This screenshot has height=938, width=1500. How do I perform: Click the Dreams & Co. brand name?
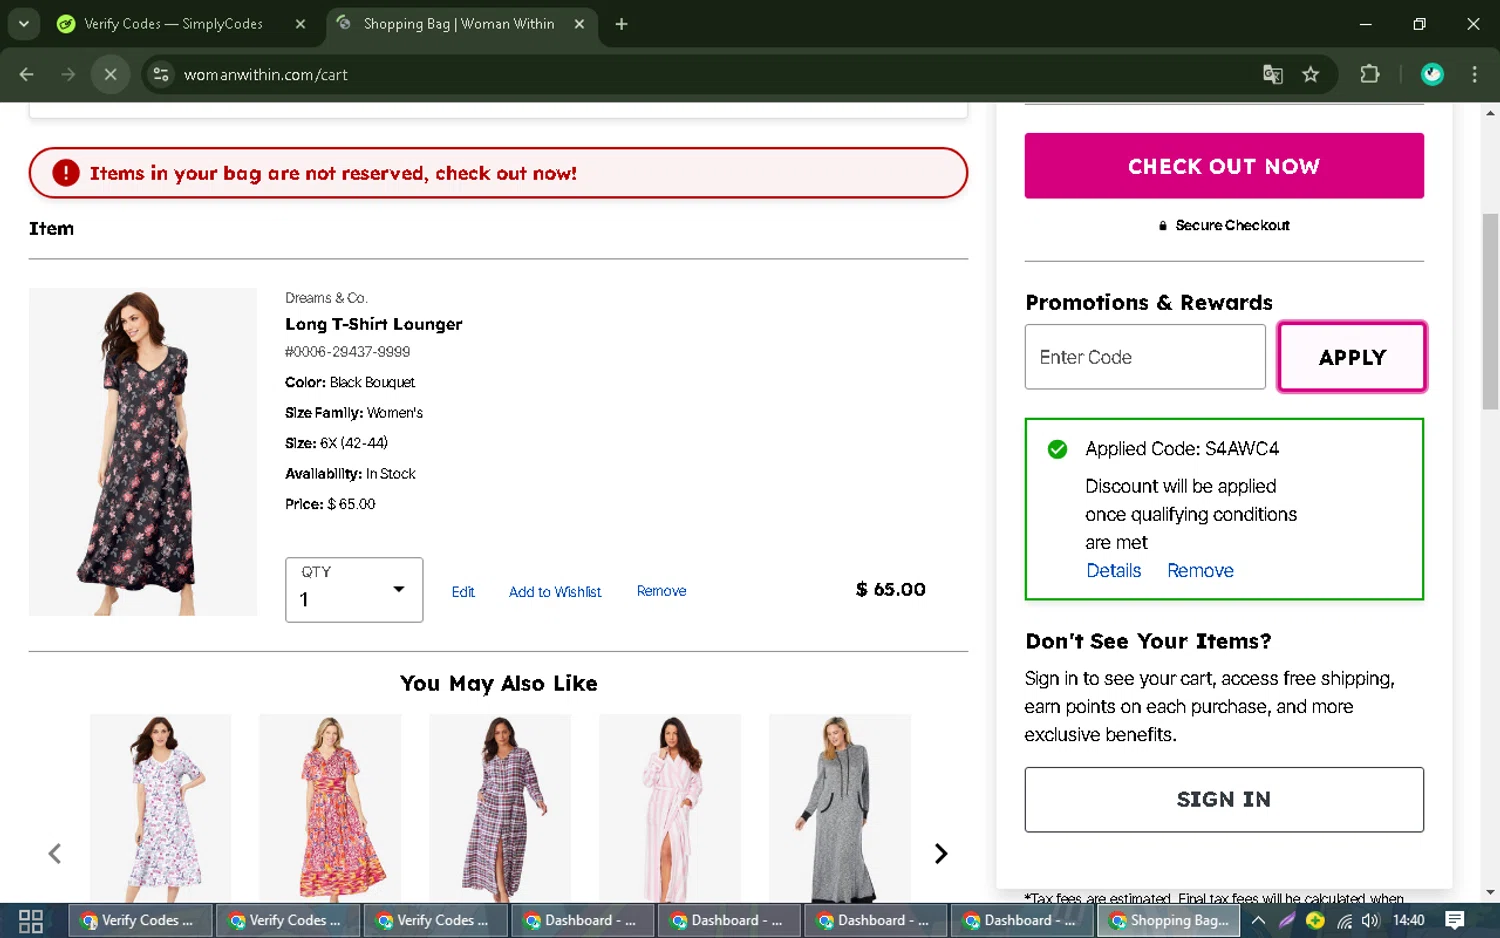pyautogui.click(x=327, y=298)
